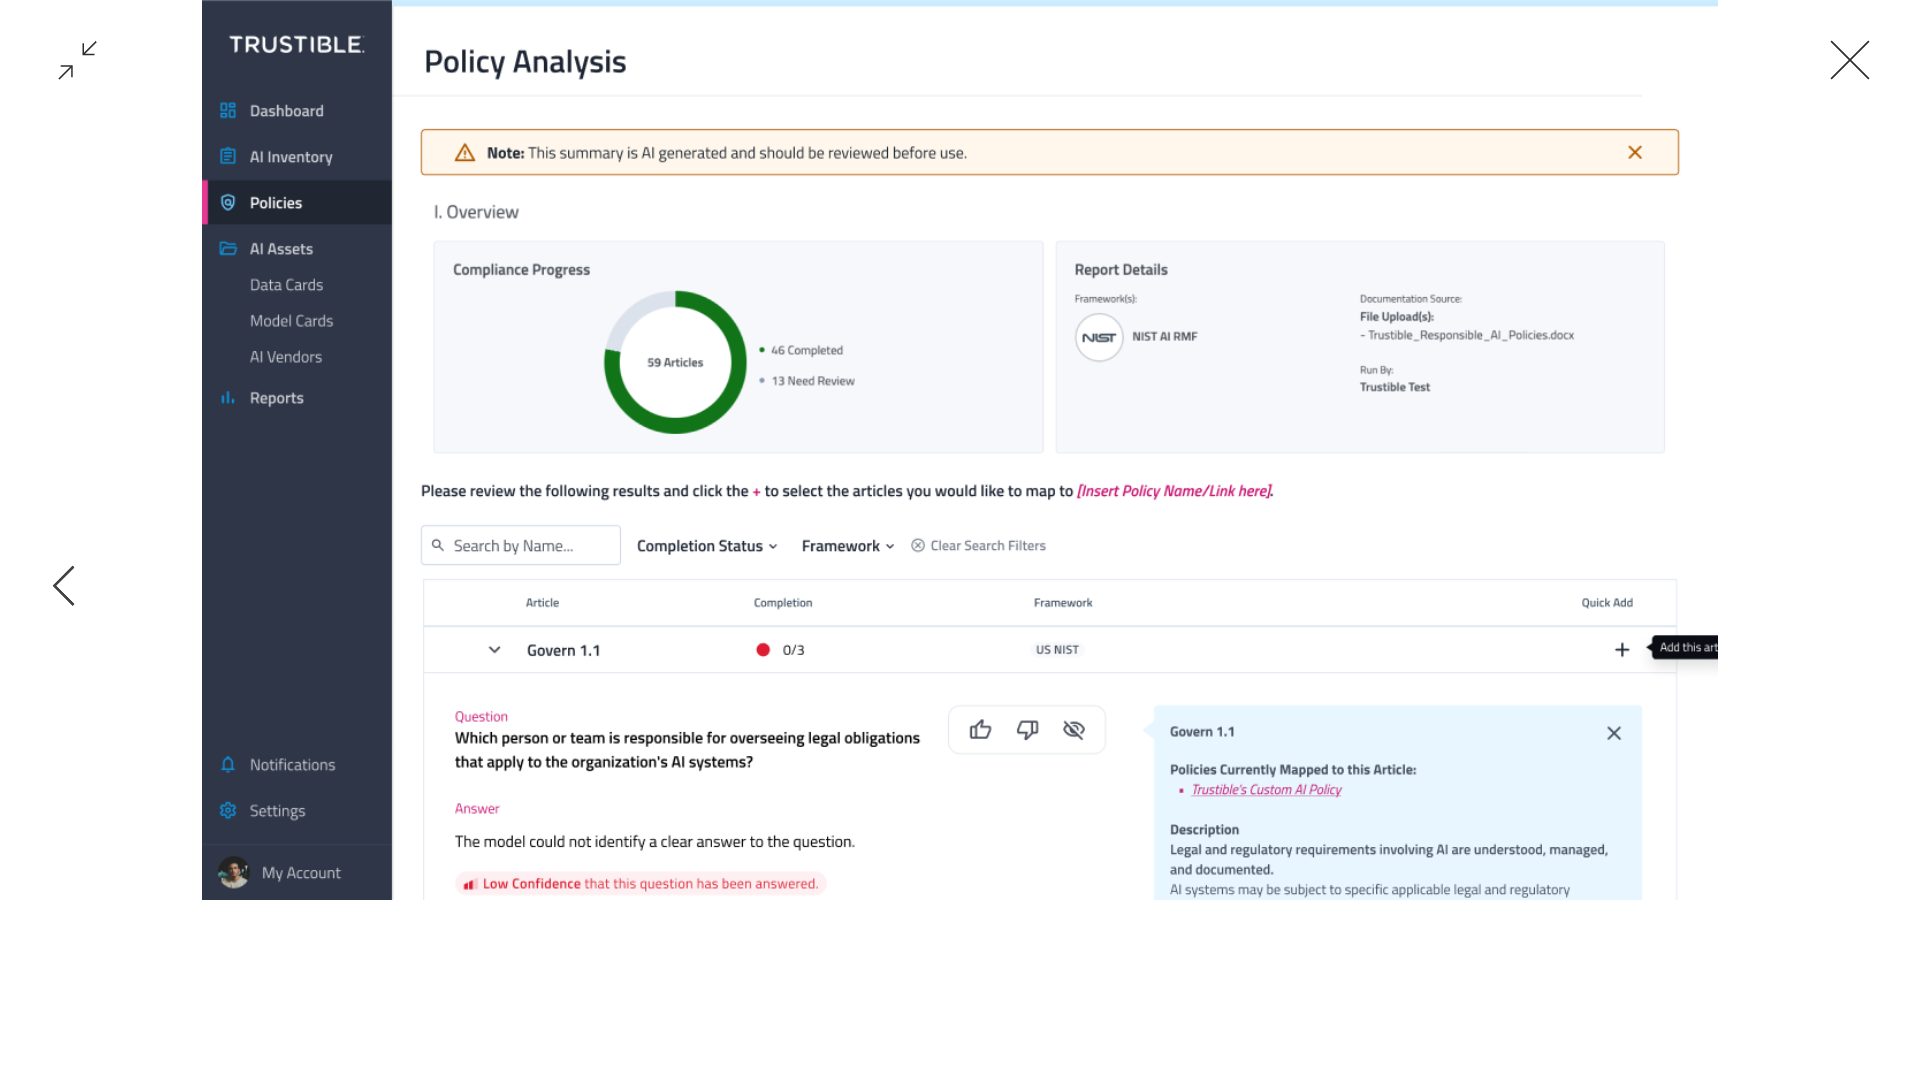Expand the Completion Status filter dropdown
This screenshot has height=1080, width=1920.
705,545
